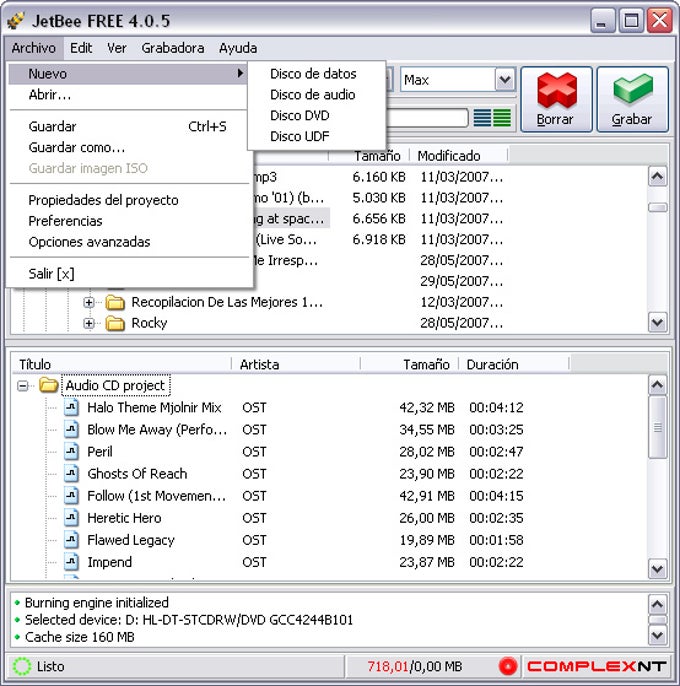
Task: Click the 718,01/0,00 MB capacity readout
Action: [x=414, y=666]
